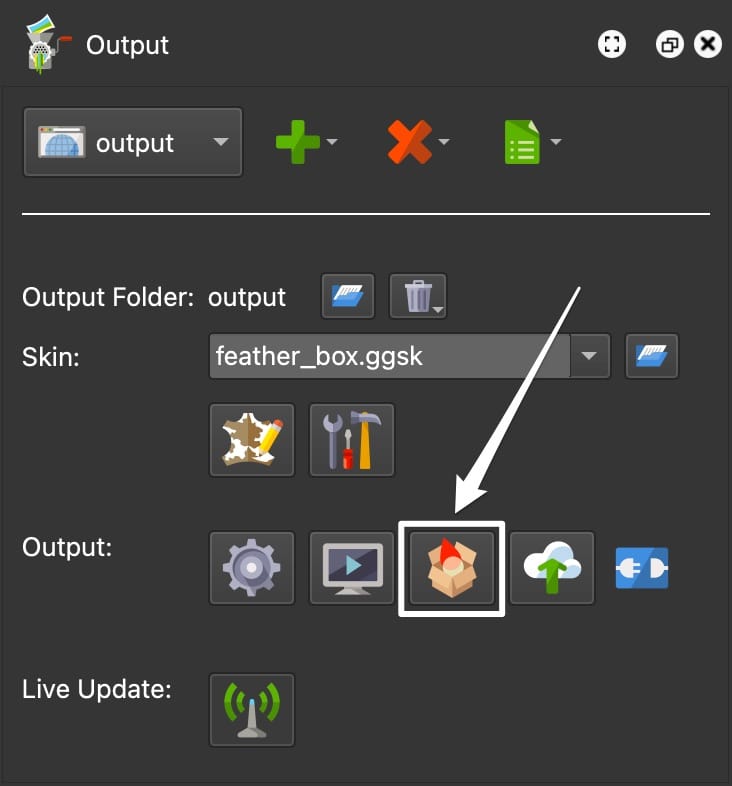The width and height of the screenshot is (732, 786).
Task: Click the trash can to clear output folder
Action: click(x=418, y=296)
